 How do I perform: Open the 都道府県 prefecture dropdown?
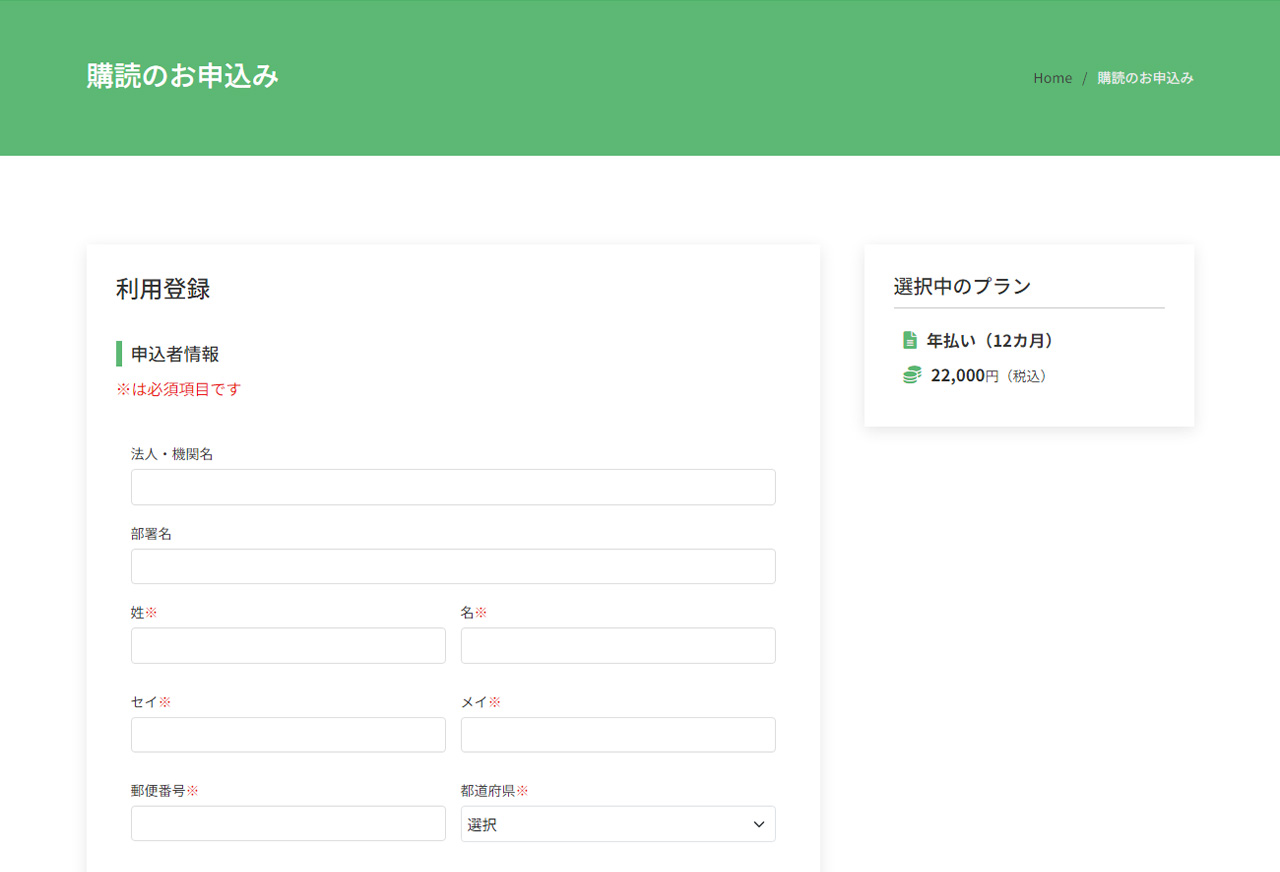coord(617,824)
